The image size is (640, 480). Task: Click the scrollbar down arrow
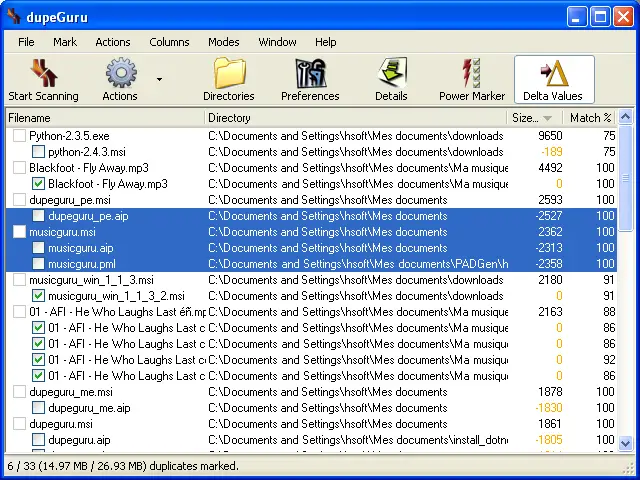pyautogui.click(x=625, y=443)
